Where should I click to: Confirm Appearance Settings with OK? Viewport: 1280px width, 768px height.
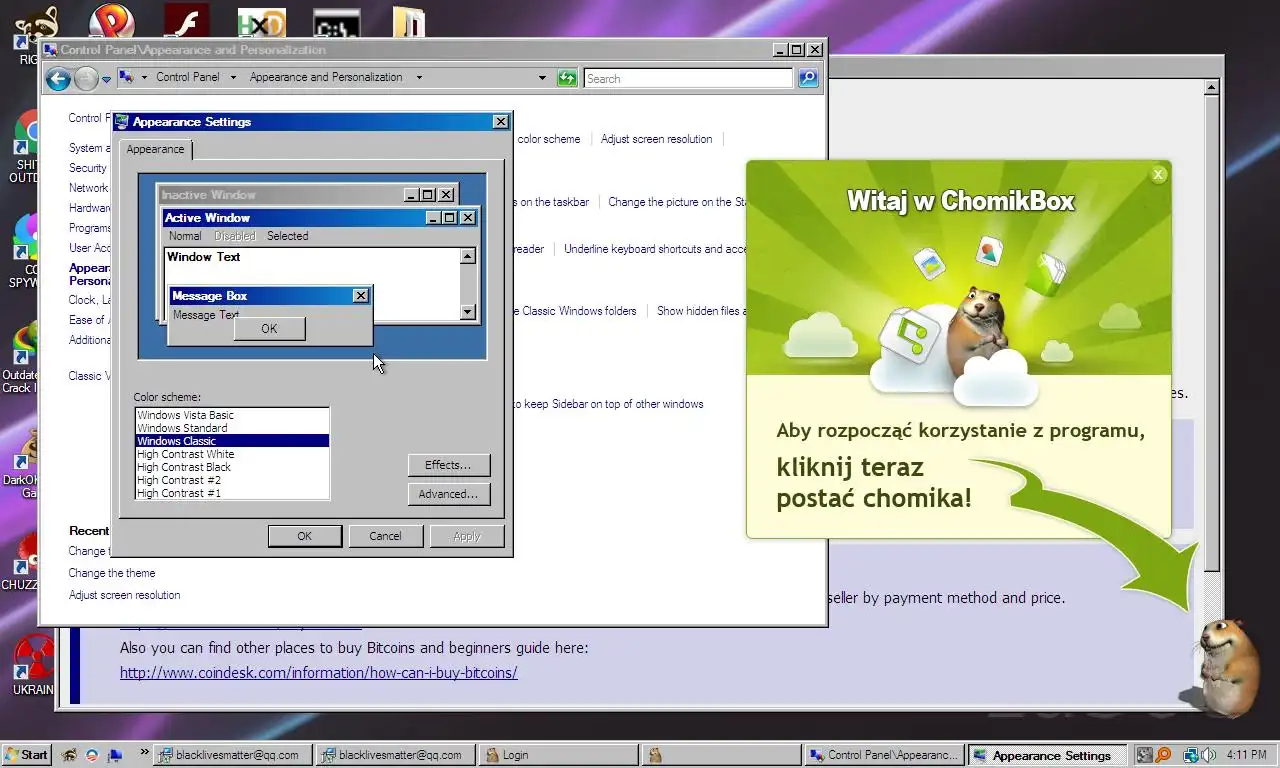click(305, 536)
